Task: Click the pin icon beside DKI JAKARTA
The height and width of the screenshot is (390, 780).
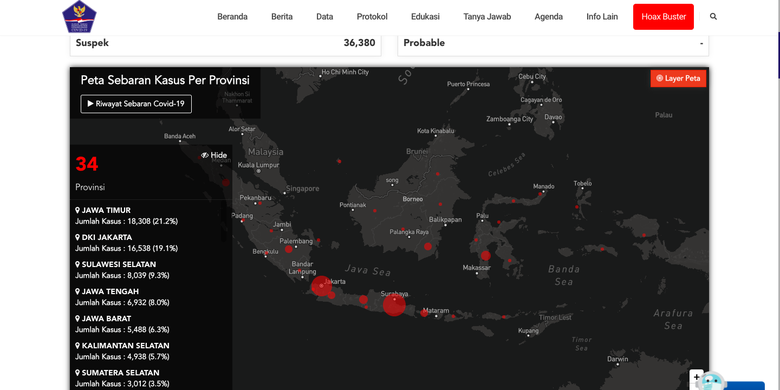Action: click(x=78, y=237)
